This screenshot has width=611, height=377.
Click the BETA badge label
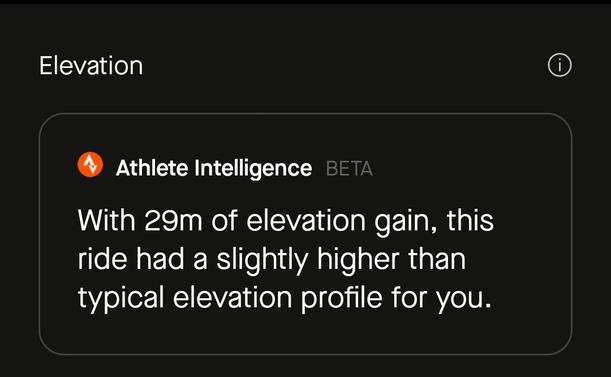(x=349, y=169)
